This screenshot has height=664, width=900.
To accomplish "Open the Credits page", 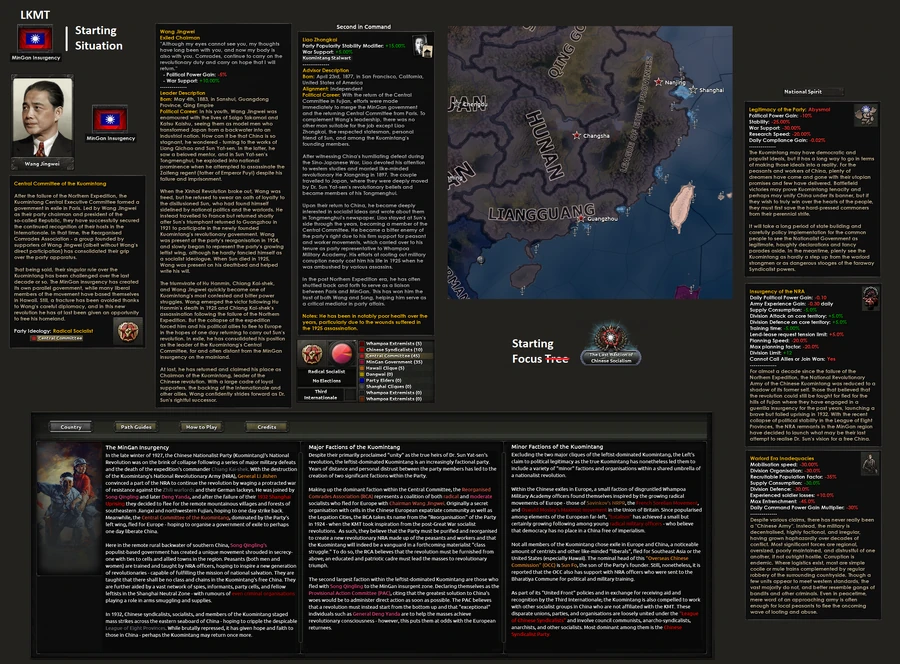I will (x=266, y=428).
